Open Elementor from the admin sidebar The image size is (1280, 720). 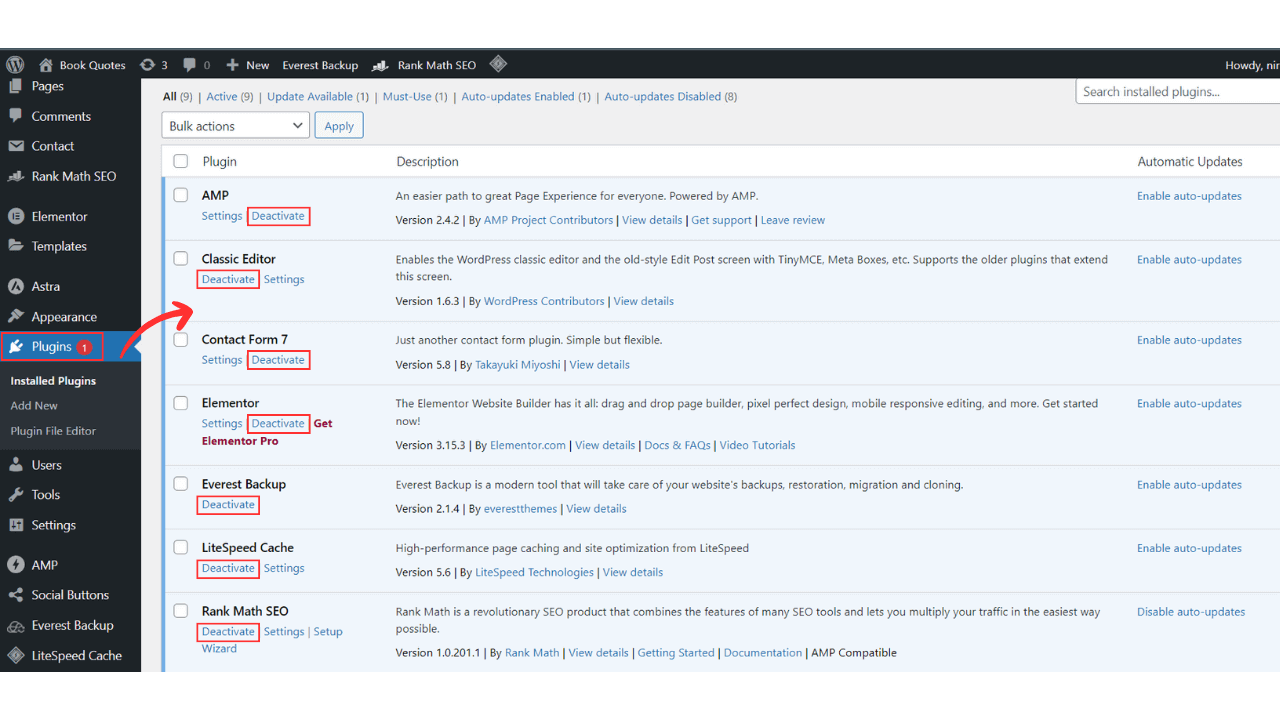point(62,216)
